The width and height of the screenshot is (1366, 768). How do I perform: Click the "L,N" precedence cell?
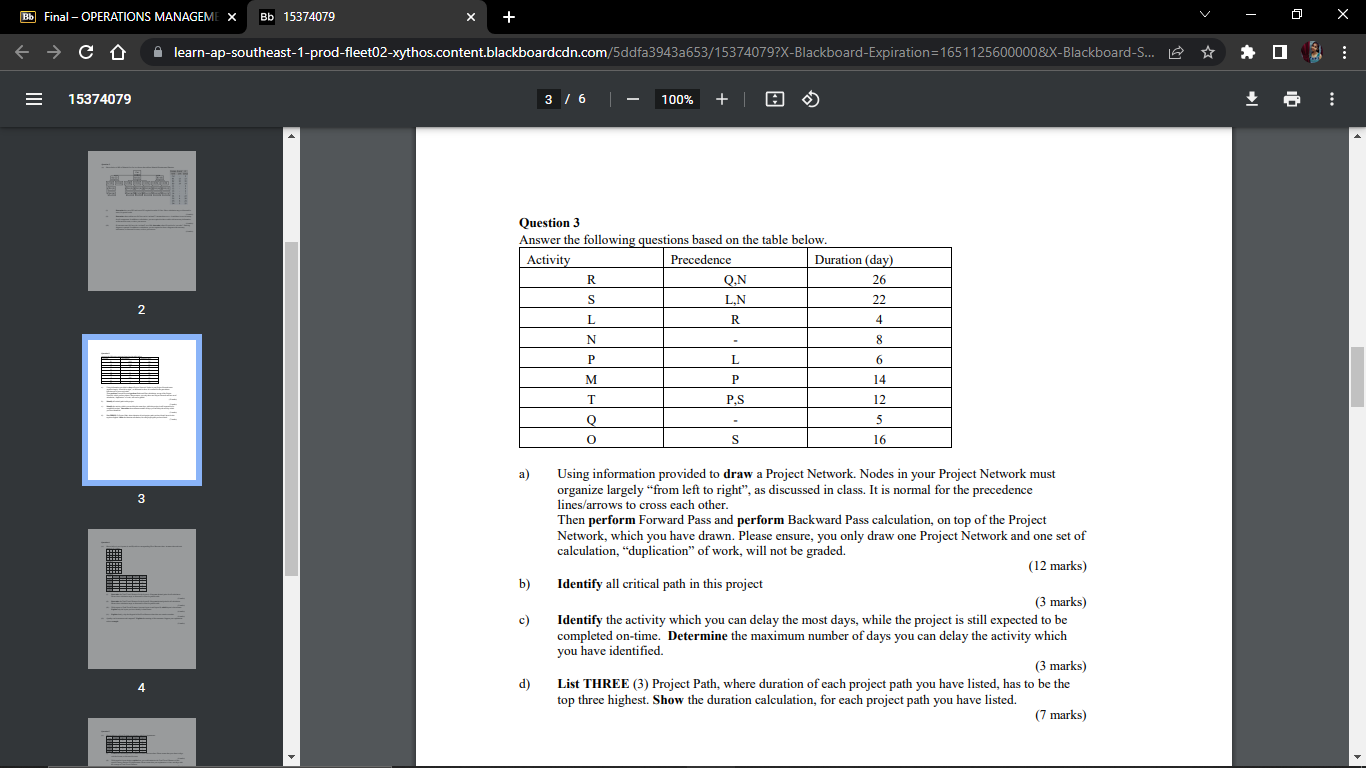(x=735, y=300)
